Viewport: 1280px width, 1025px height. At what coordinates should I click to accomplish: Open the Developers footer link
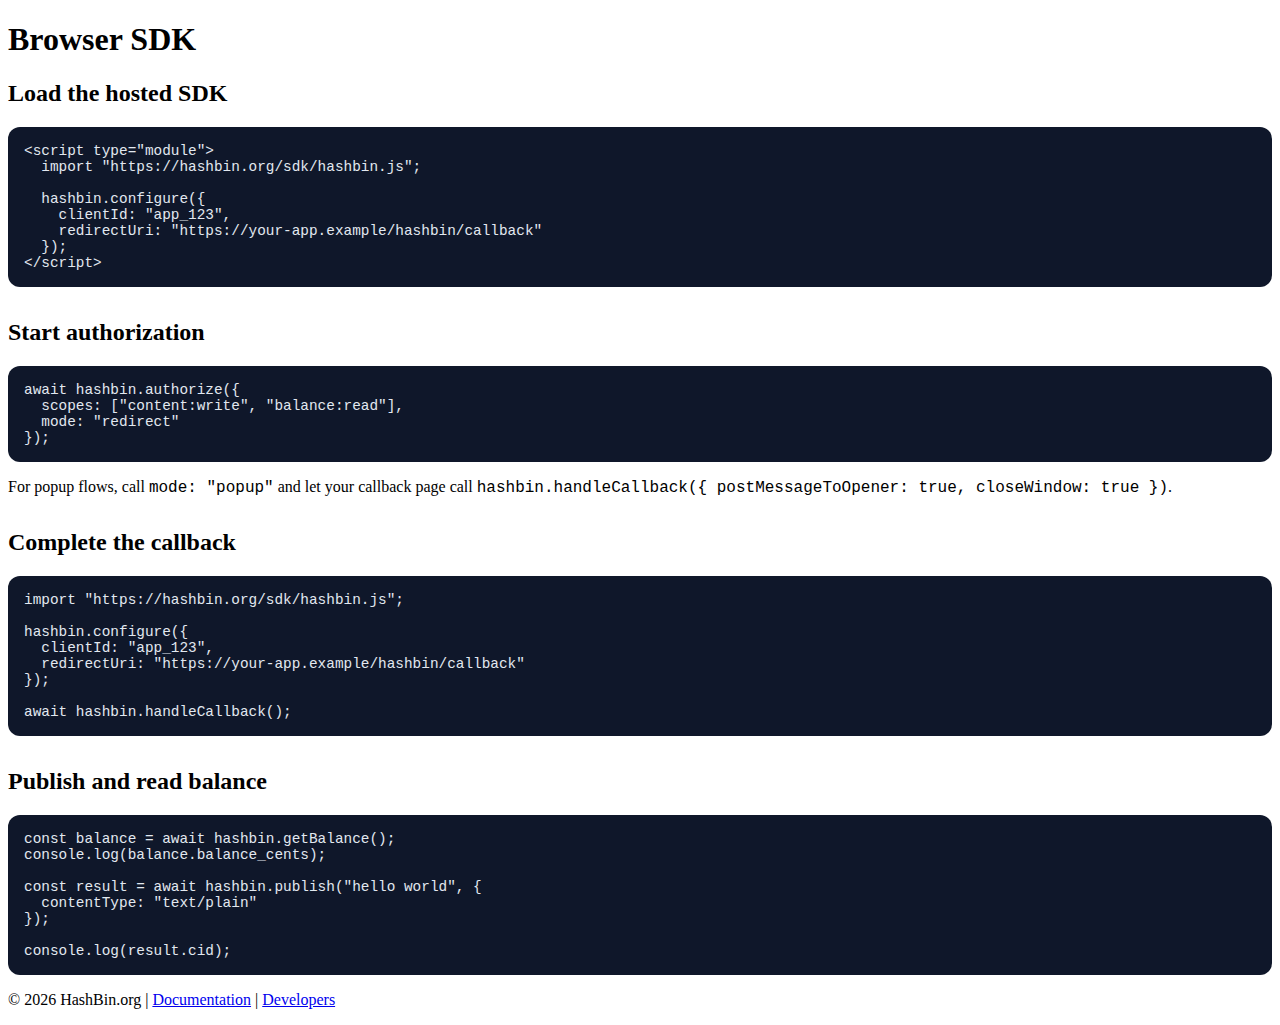tap(298, 1000)
